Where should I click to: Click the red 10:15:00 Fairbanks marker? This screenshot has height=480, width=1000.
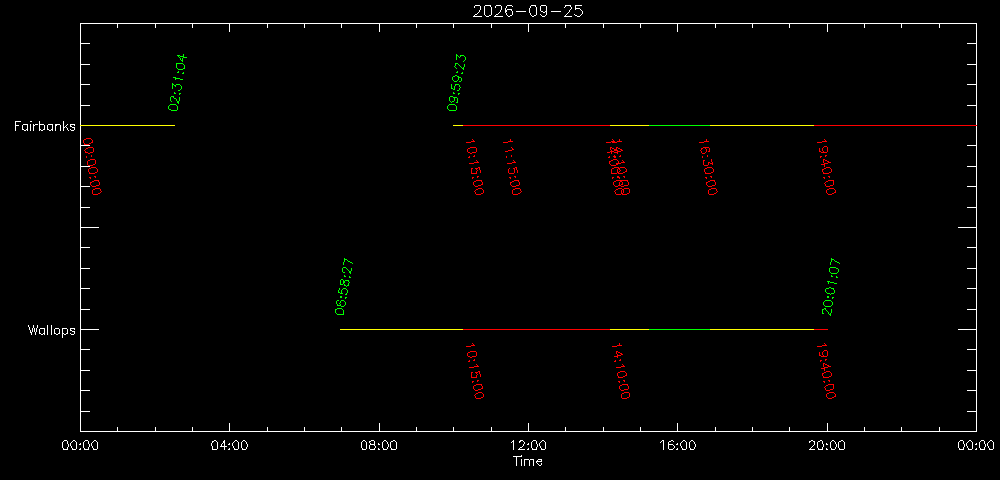click(x=474, y=167)
